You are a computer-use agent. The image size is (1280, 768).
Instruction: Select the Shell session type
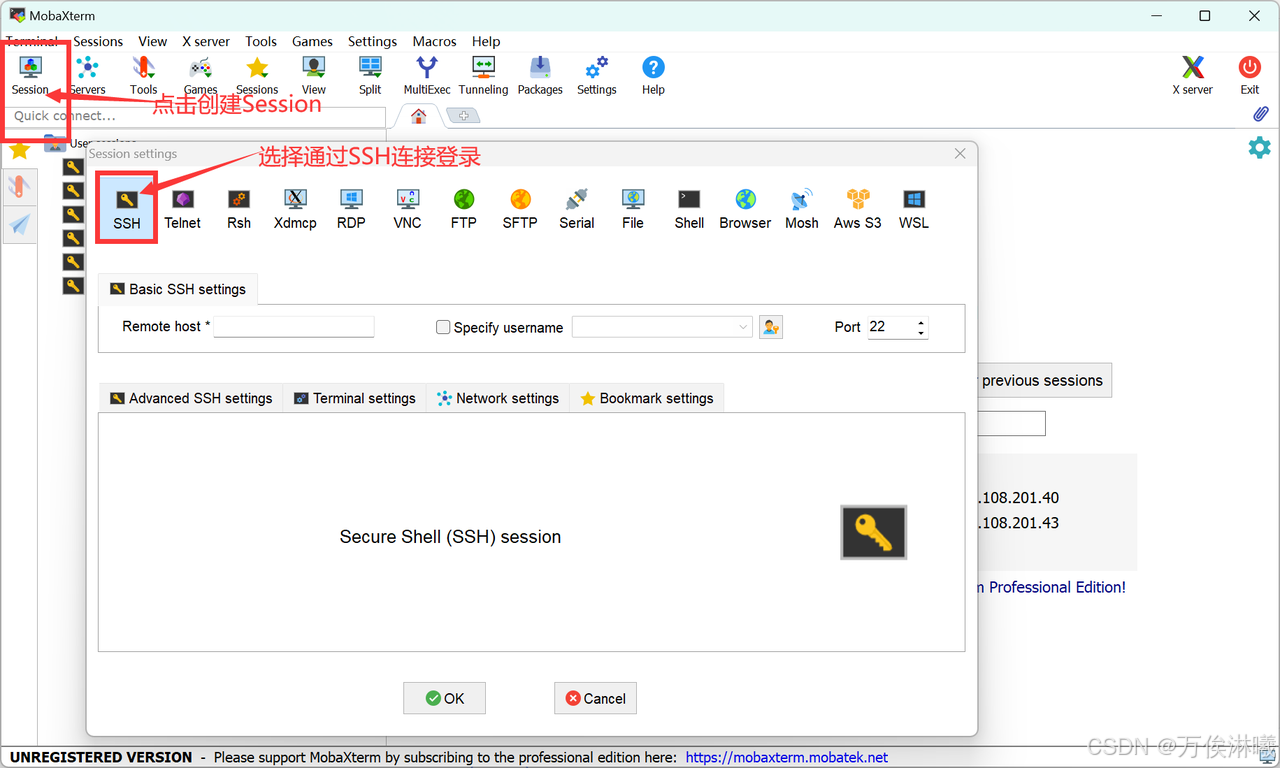pyautogui.click(x=689, y=208)
